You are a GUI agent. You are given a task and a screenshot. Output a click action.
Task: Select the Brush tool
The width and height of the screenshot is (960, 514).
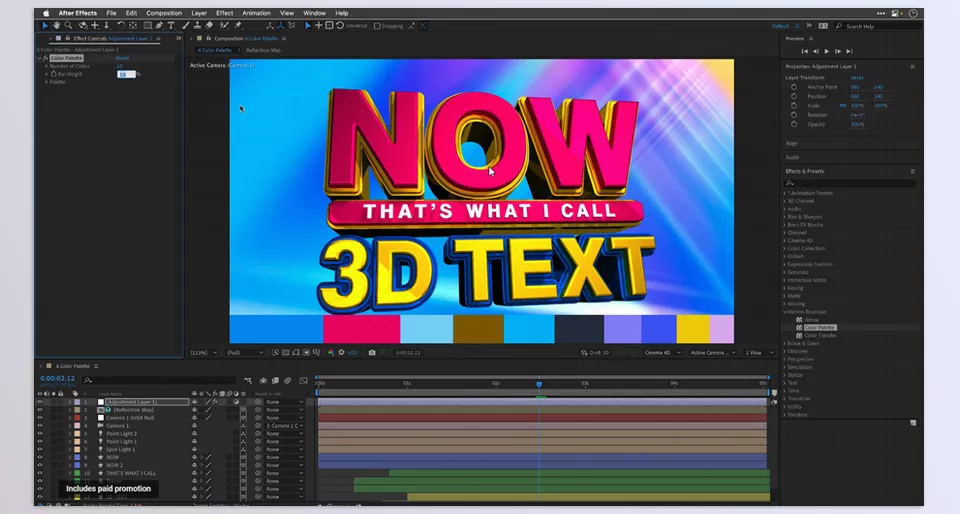pyautogui.click(x=186, y=26)
